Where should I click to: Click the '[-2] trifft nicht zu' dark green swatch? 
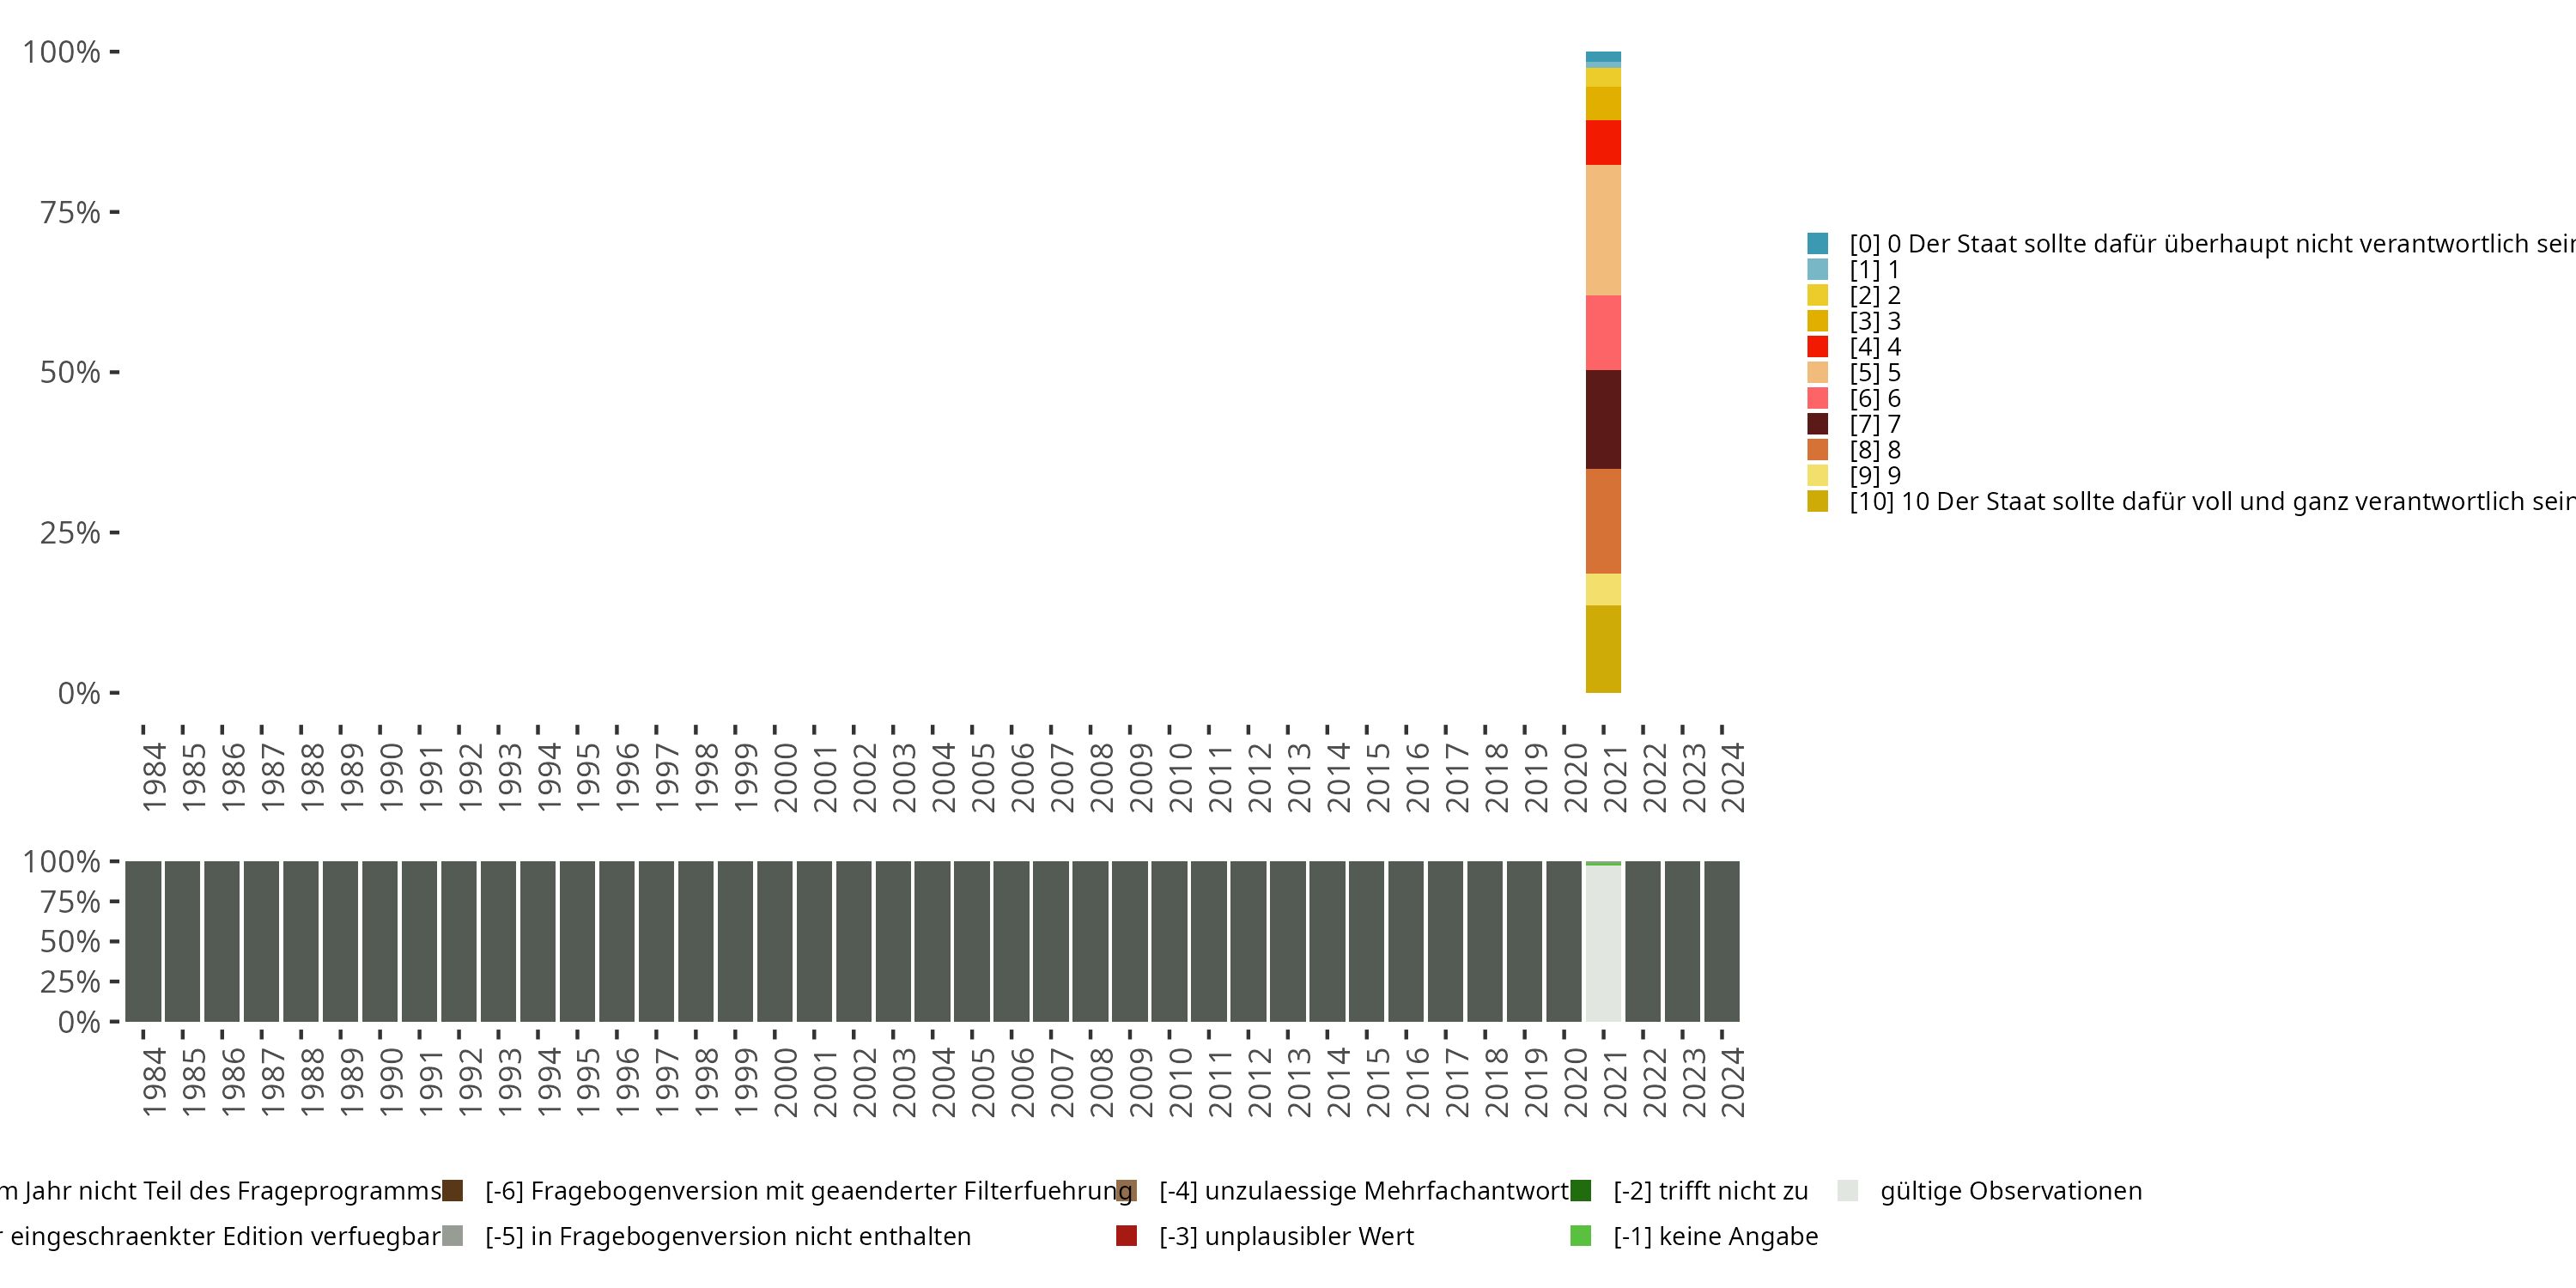pyautogui.click(x=1580, y=1191)
